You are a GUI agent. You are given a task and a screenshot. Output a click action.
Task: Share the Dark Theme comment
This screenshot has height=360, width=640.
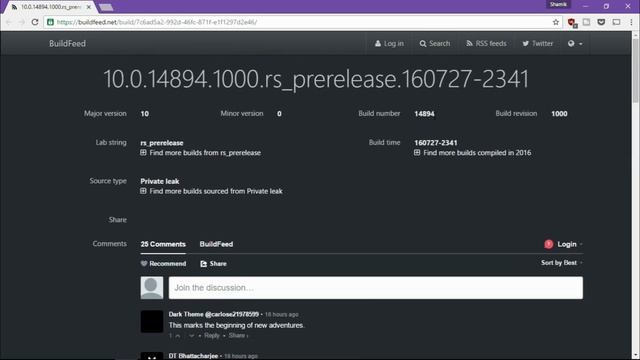point(238,336)
